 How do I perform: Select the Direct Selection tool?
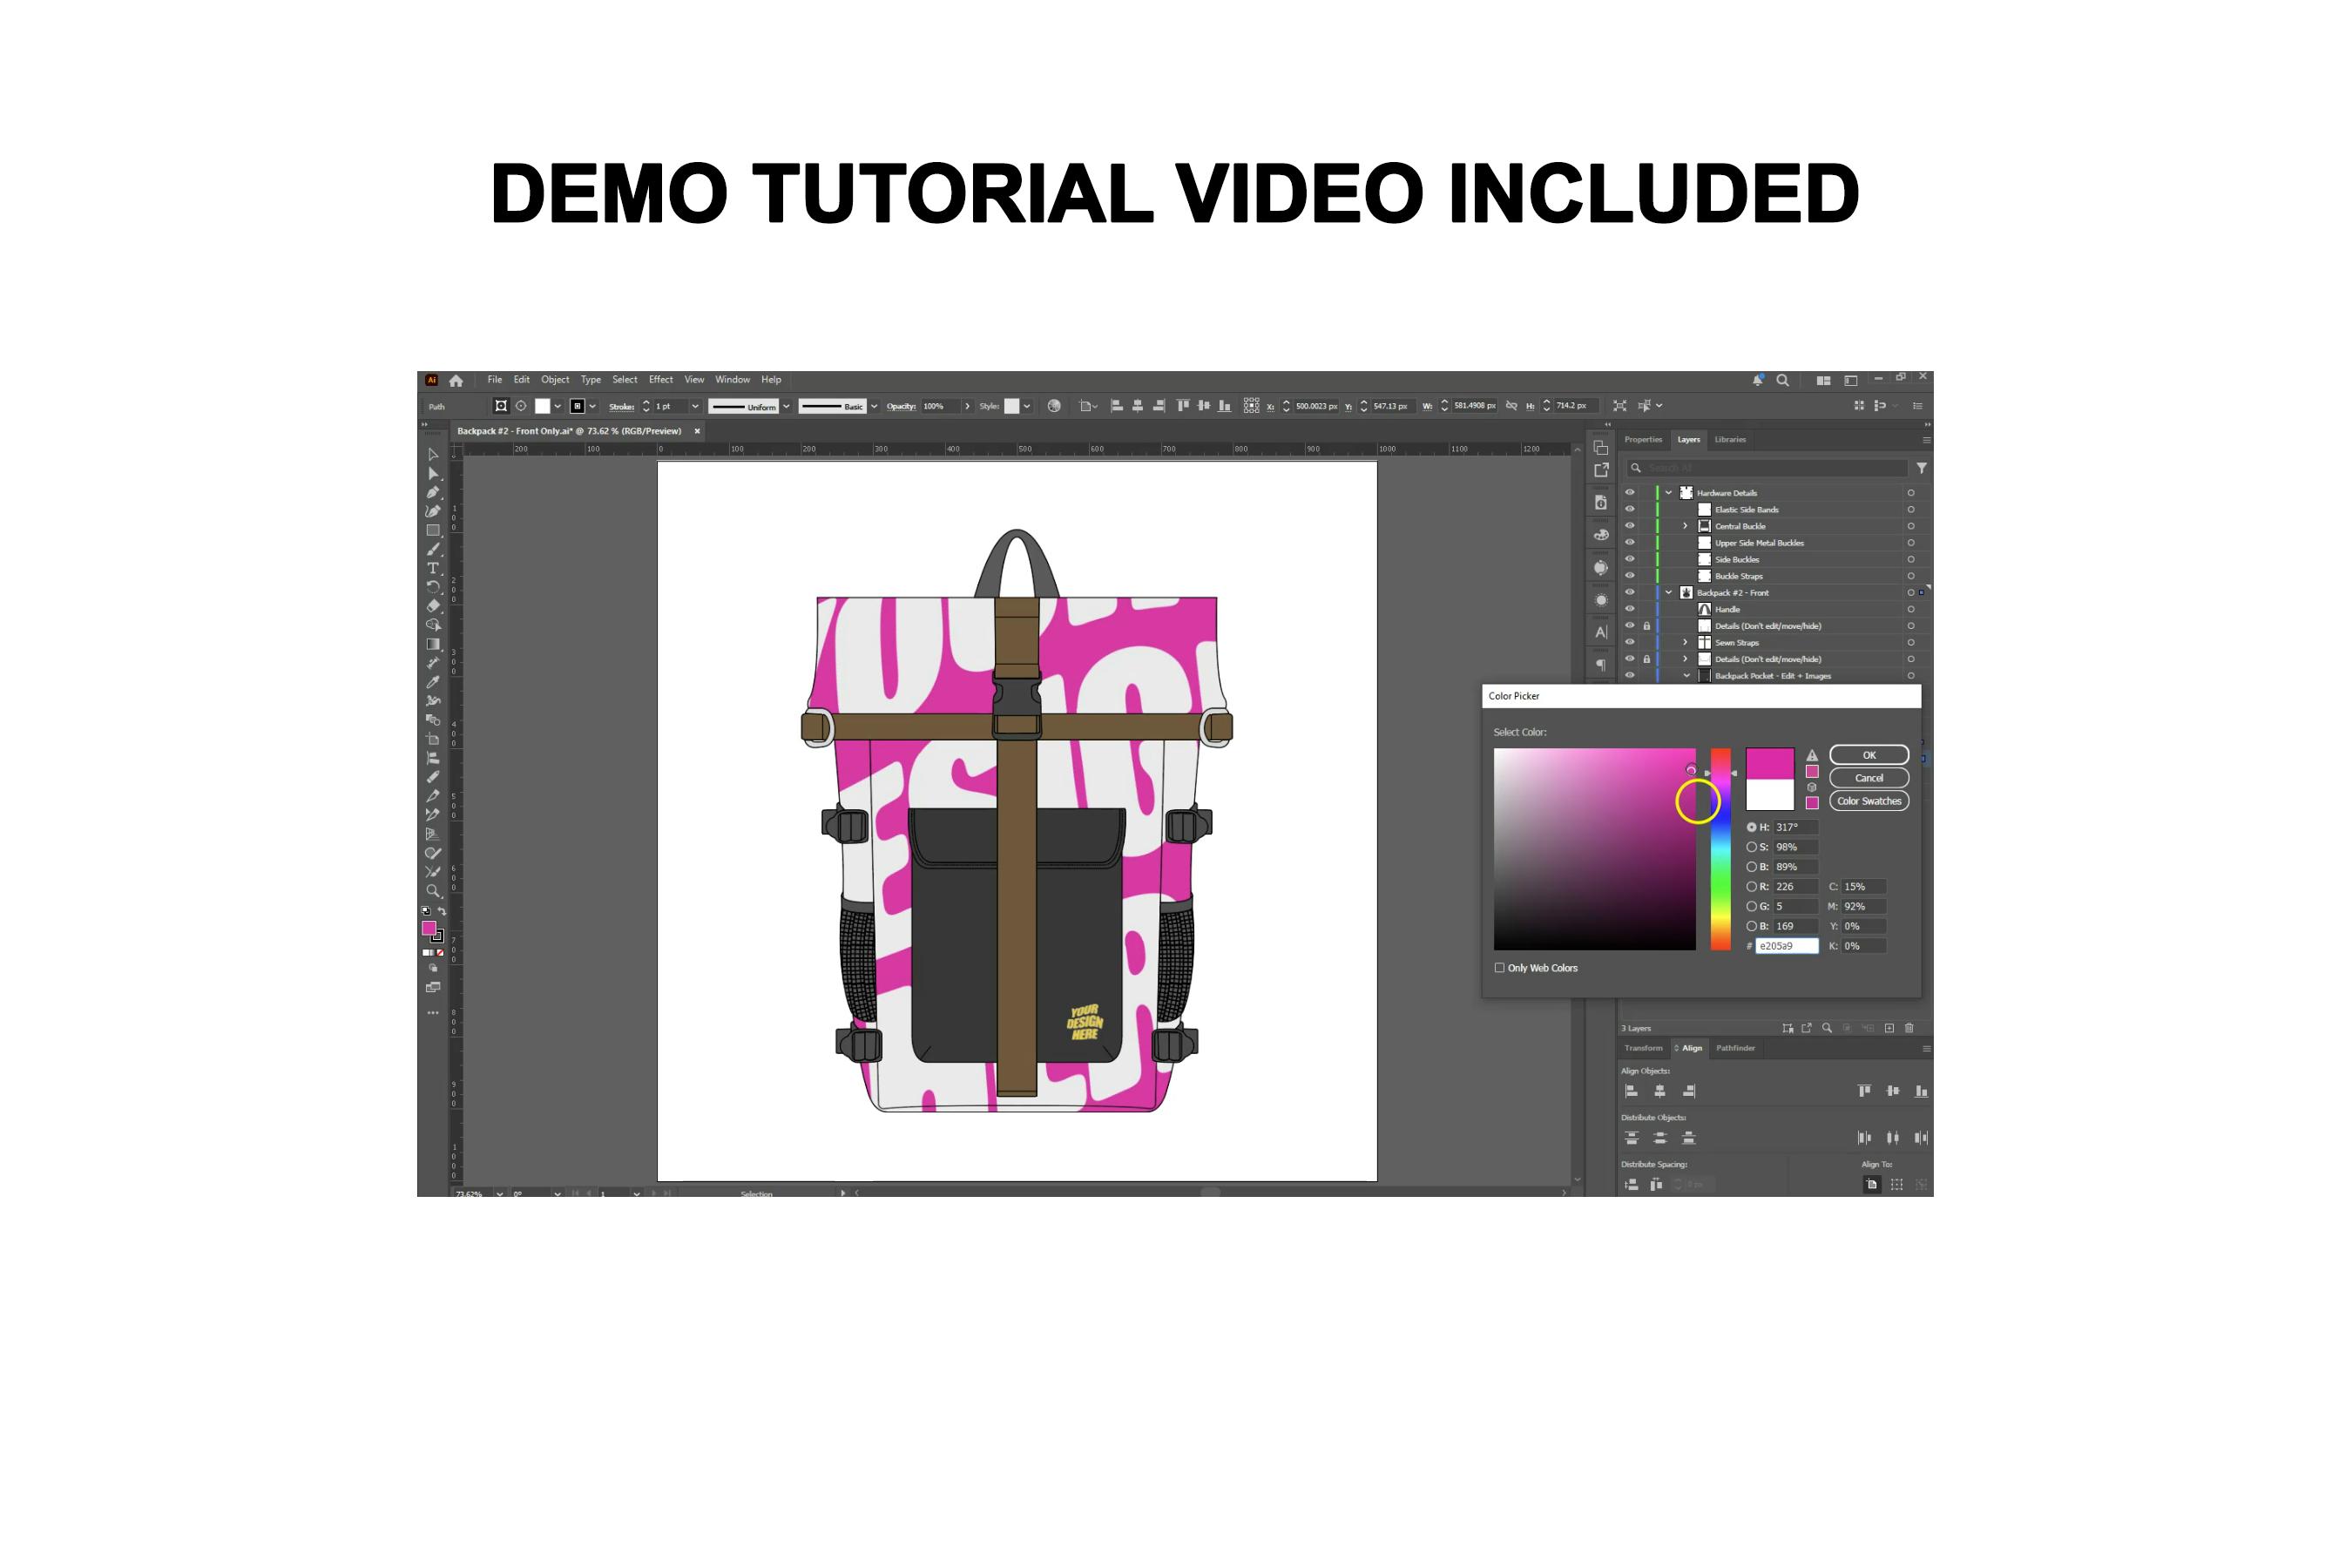tap(433, 474)
